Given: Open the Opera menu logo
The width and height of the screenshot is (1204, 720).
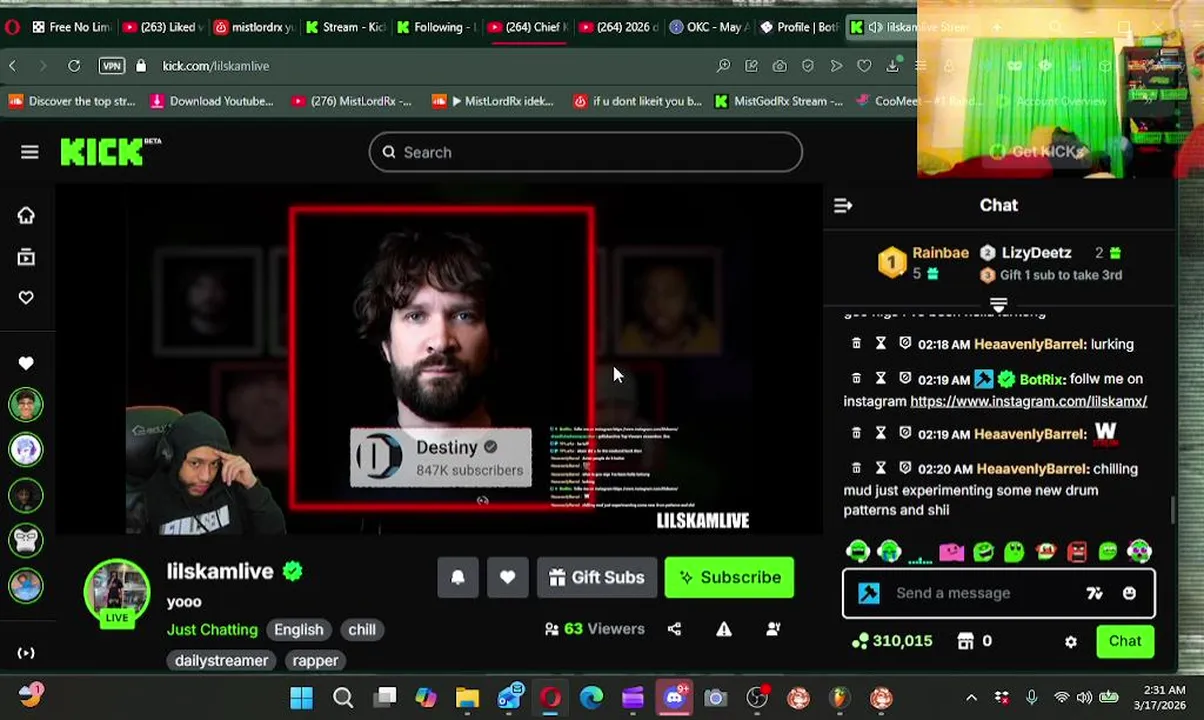Looking at the screenshot, I should pyautogui.click(x=11, y=27).
